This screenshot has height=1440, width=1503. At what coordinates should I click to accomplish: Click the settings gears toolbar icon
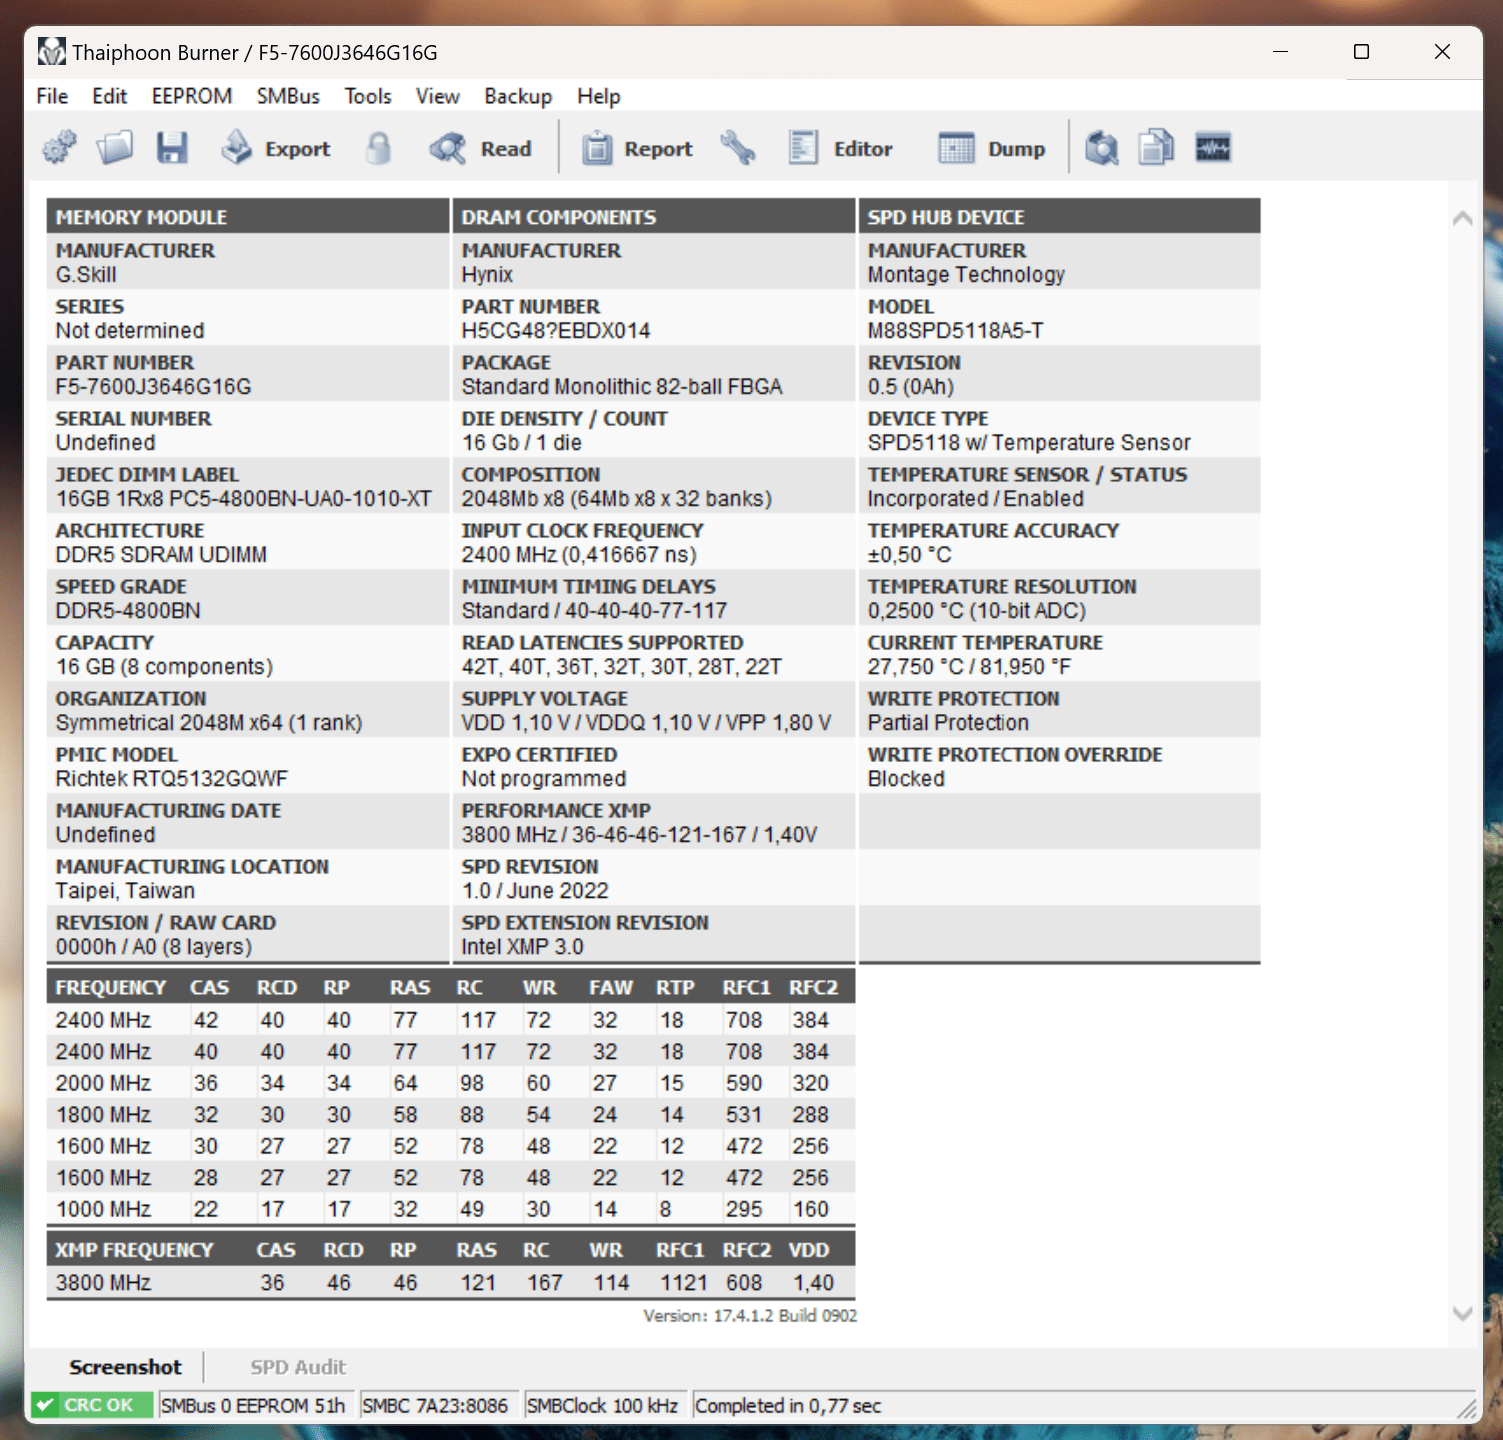(59, 148)
